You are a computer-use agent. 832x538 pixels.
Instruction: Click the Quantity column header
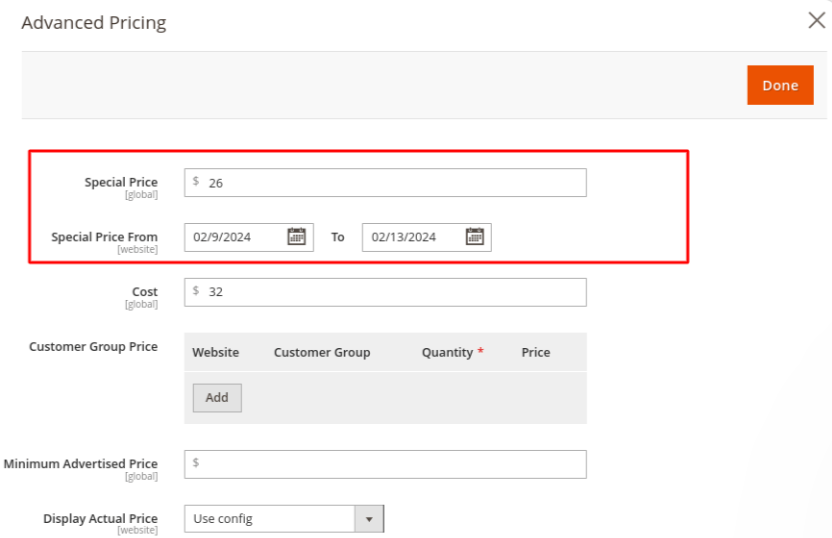click(447, 352)
